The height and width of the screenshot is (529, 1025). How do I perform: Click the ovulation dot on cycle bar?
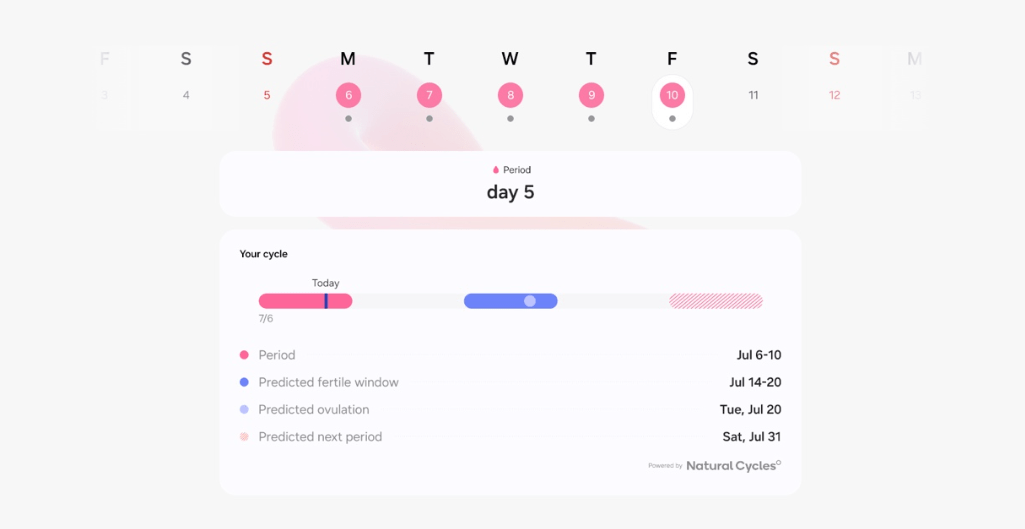point(530,301)
